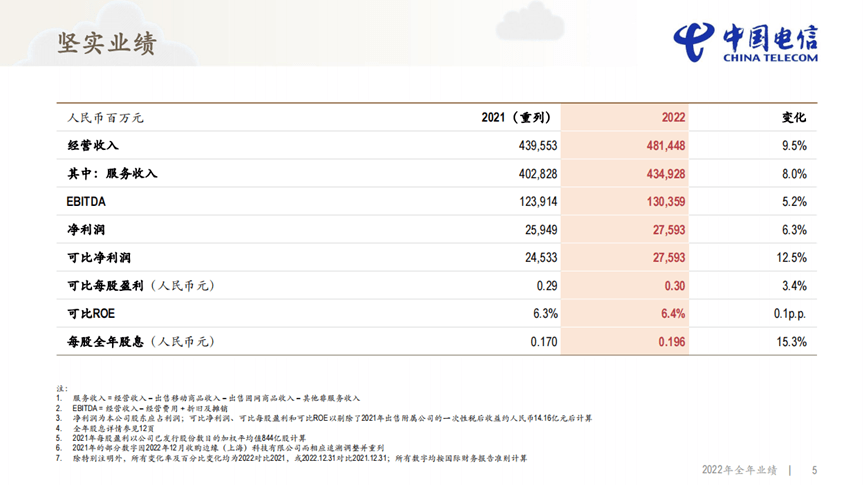
Task: Click the 2021（重列） column header
Action: pyautogui.click(x=516, y=117)
